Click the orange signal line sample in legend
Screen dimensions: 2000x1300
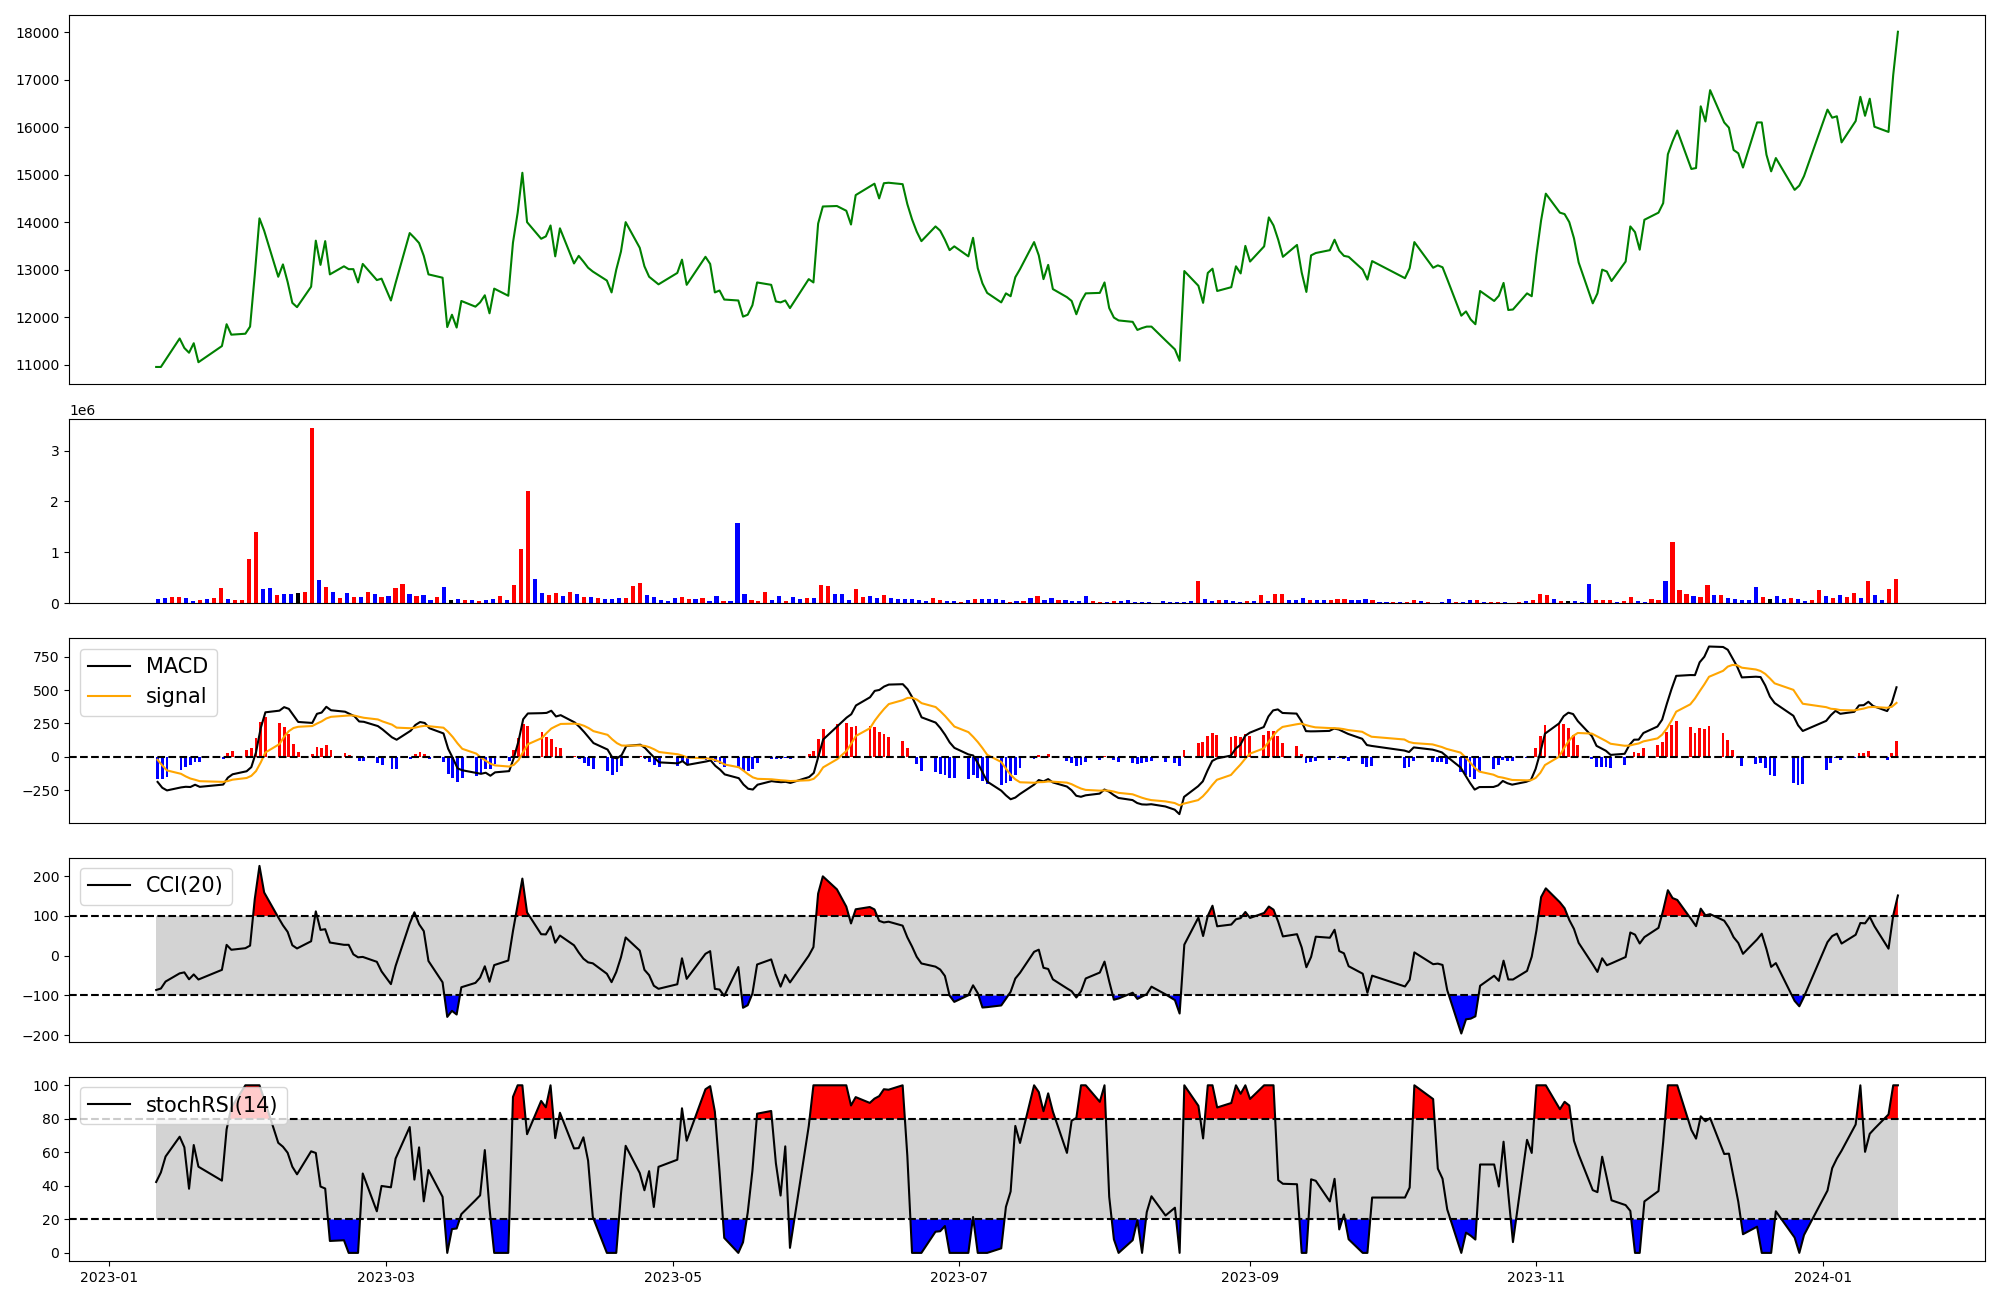coord(109,696)
